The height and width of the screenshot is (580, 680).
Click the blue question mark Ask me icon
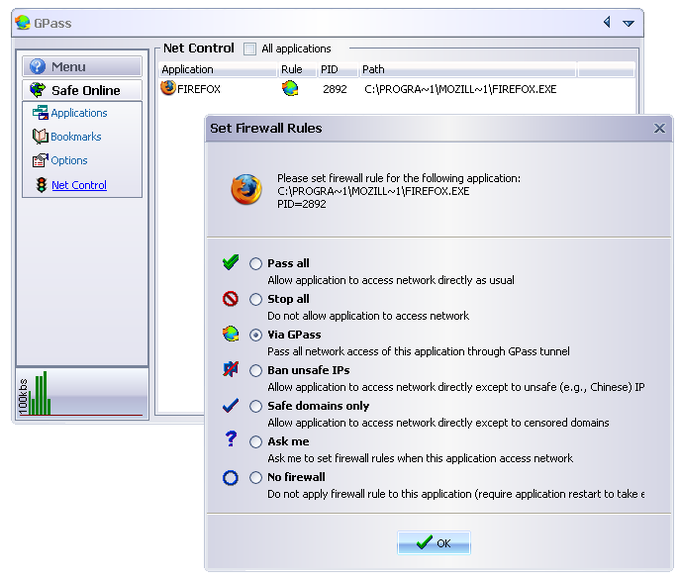coord(231,439)
